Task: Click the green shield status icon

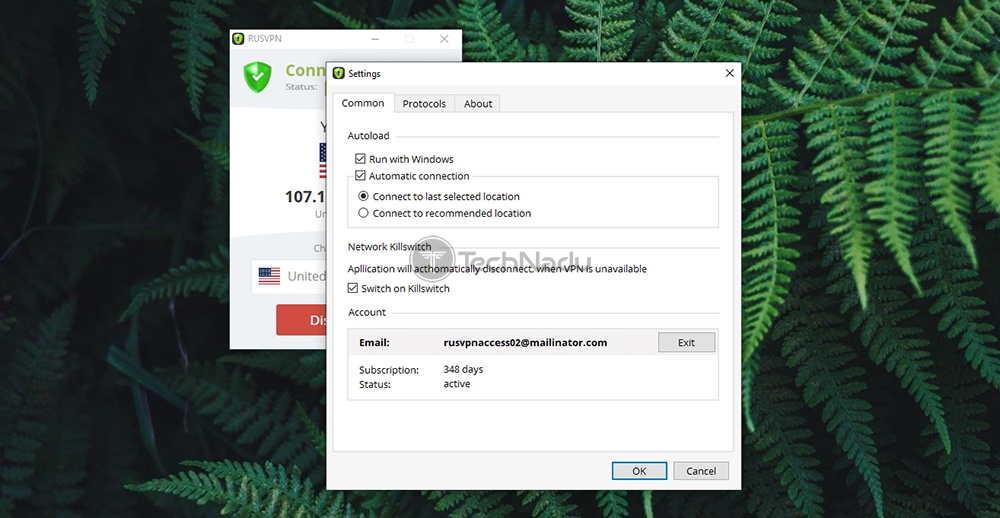Action: [x=257, y=77]
